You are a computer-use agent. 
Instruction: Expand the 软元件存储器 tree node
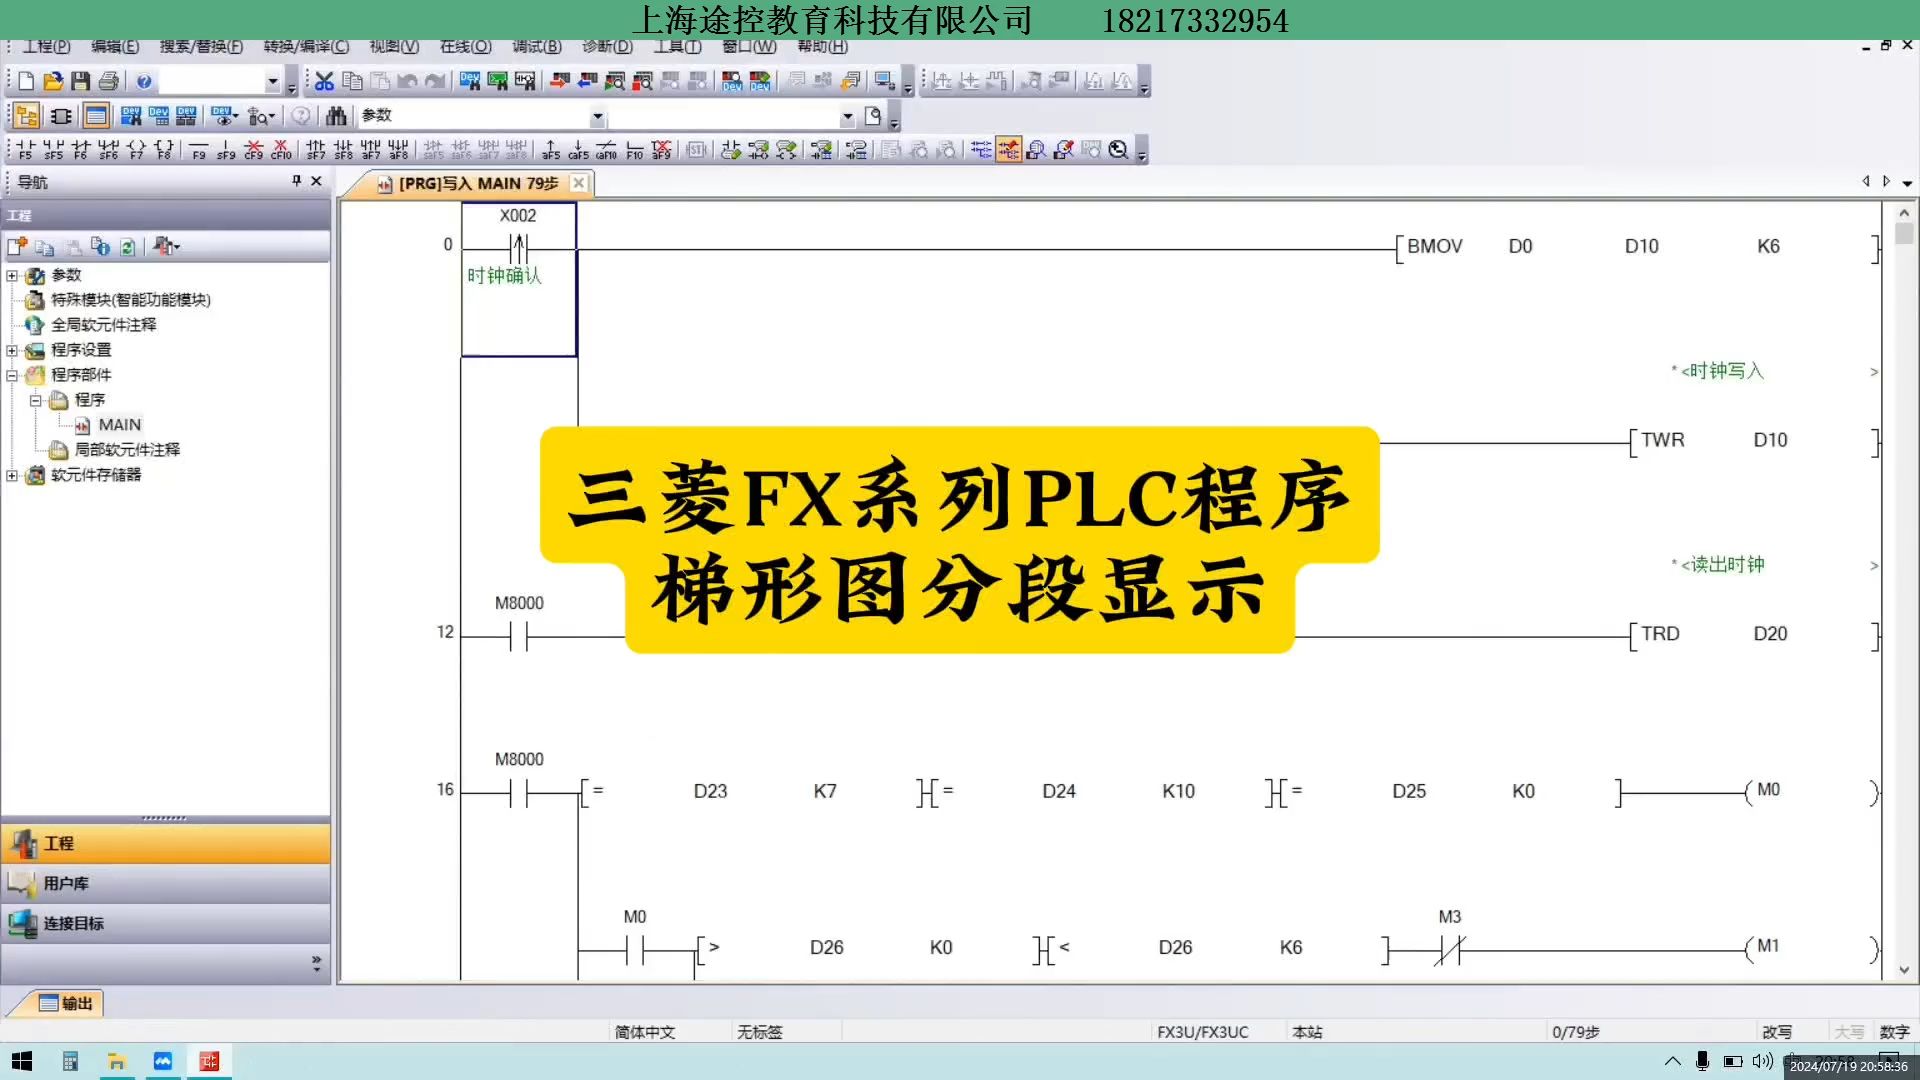coord(12,475)
